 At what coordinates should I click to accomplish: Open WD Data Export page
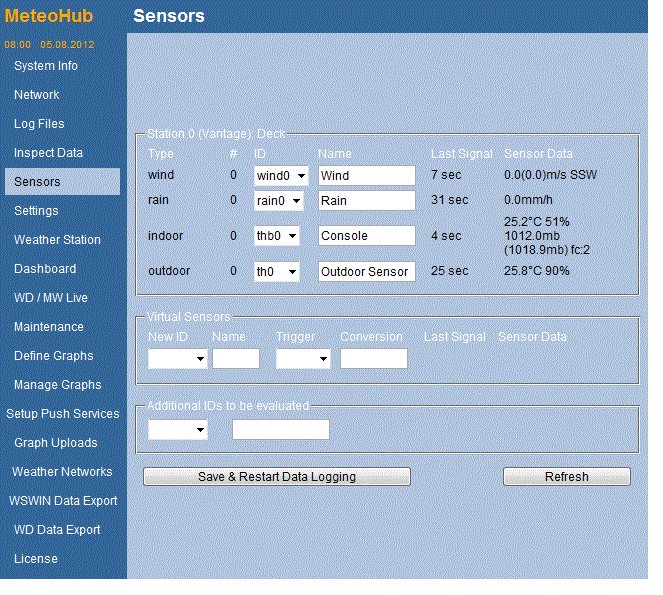pyautogui.click(x=57, y=530)
